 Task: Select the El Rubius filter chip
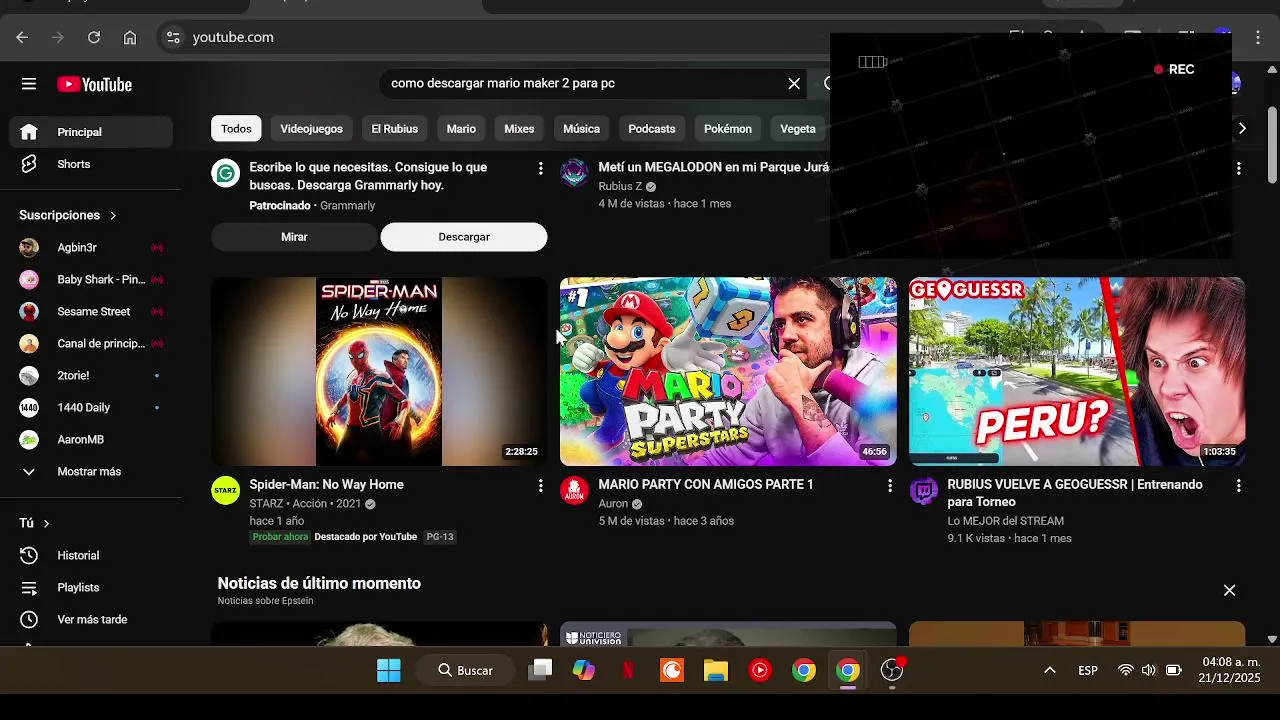[x=394, y=128]
